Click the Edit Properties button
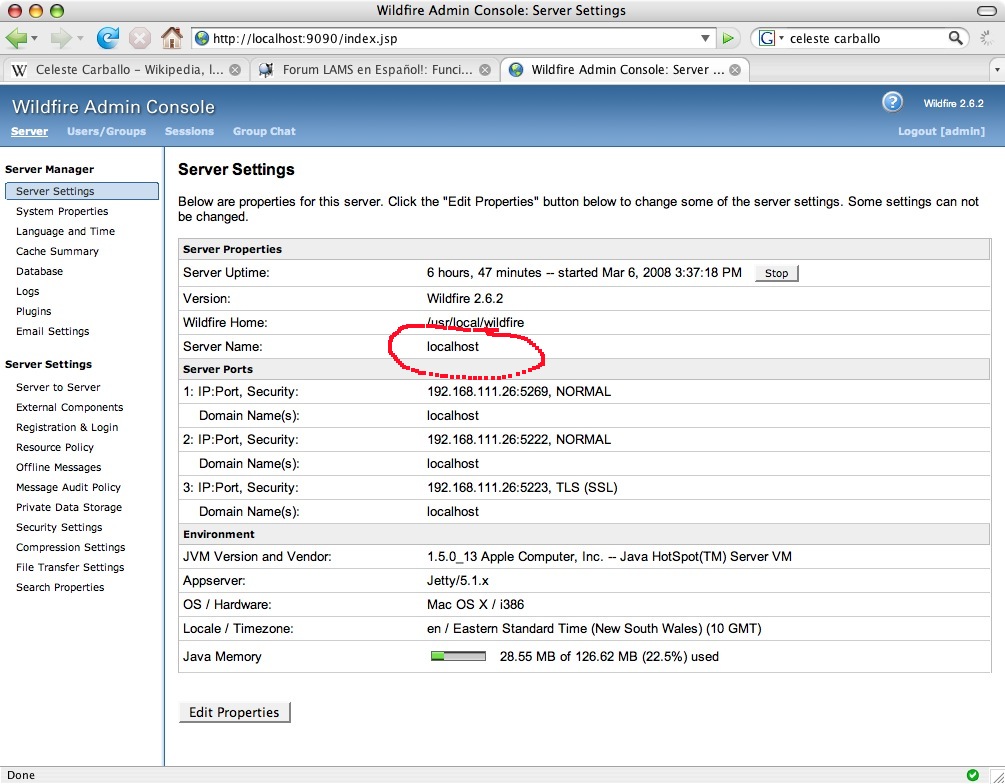Viewport: 1005px width, 784px height. [x=234, y=712]
